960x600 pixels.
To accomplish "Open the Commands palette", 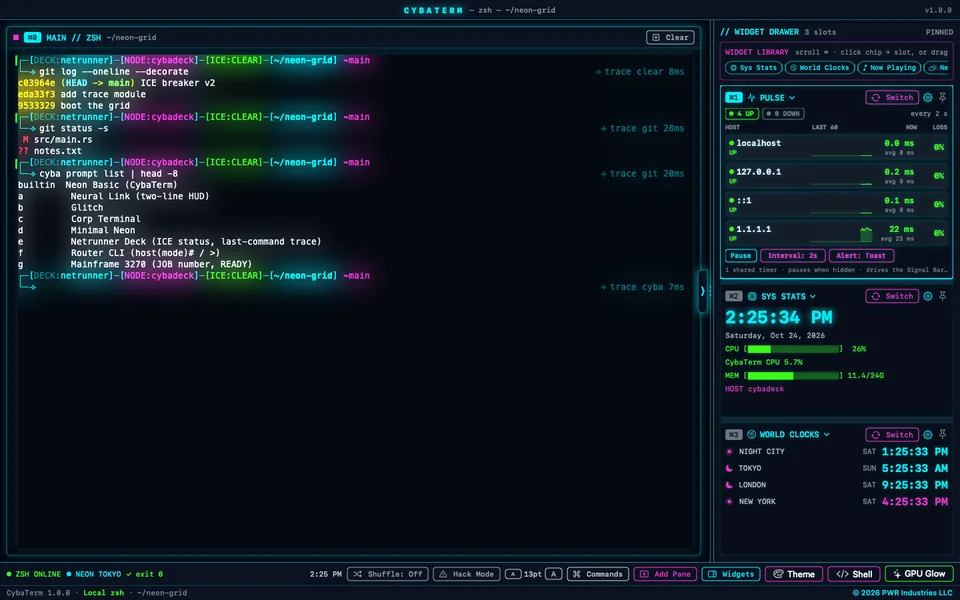I will tap(598, 574).
